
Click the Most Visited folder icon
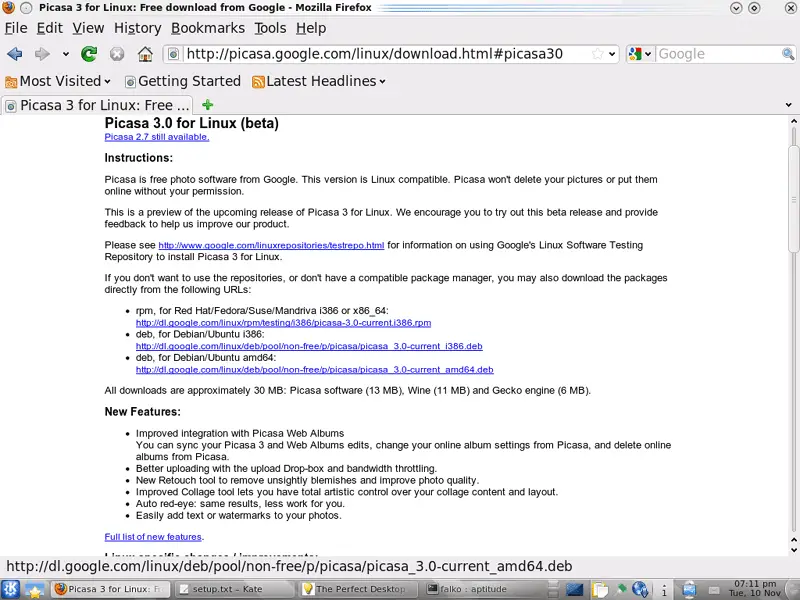(11, 82)
